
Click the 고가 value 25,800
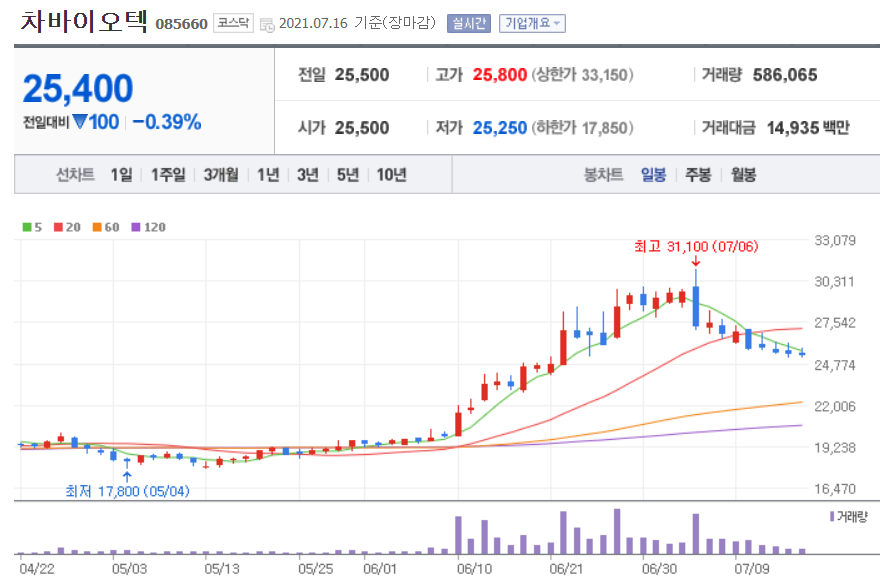(x=499, y=75)
